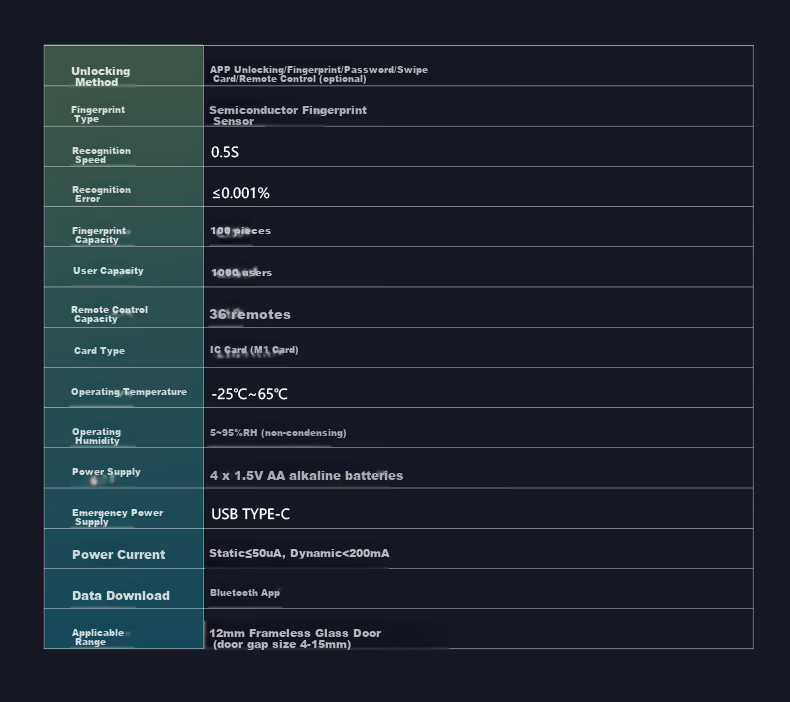Select the '1000 users' value

click(x=241, y=273)
